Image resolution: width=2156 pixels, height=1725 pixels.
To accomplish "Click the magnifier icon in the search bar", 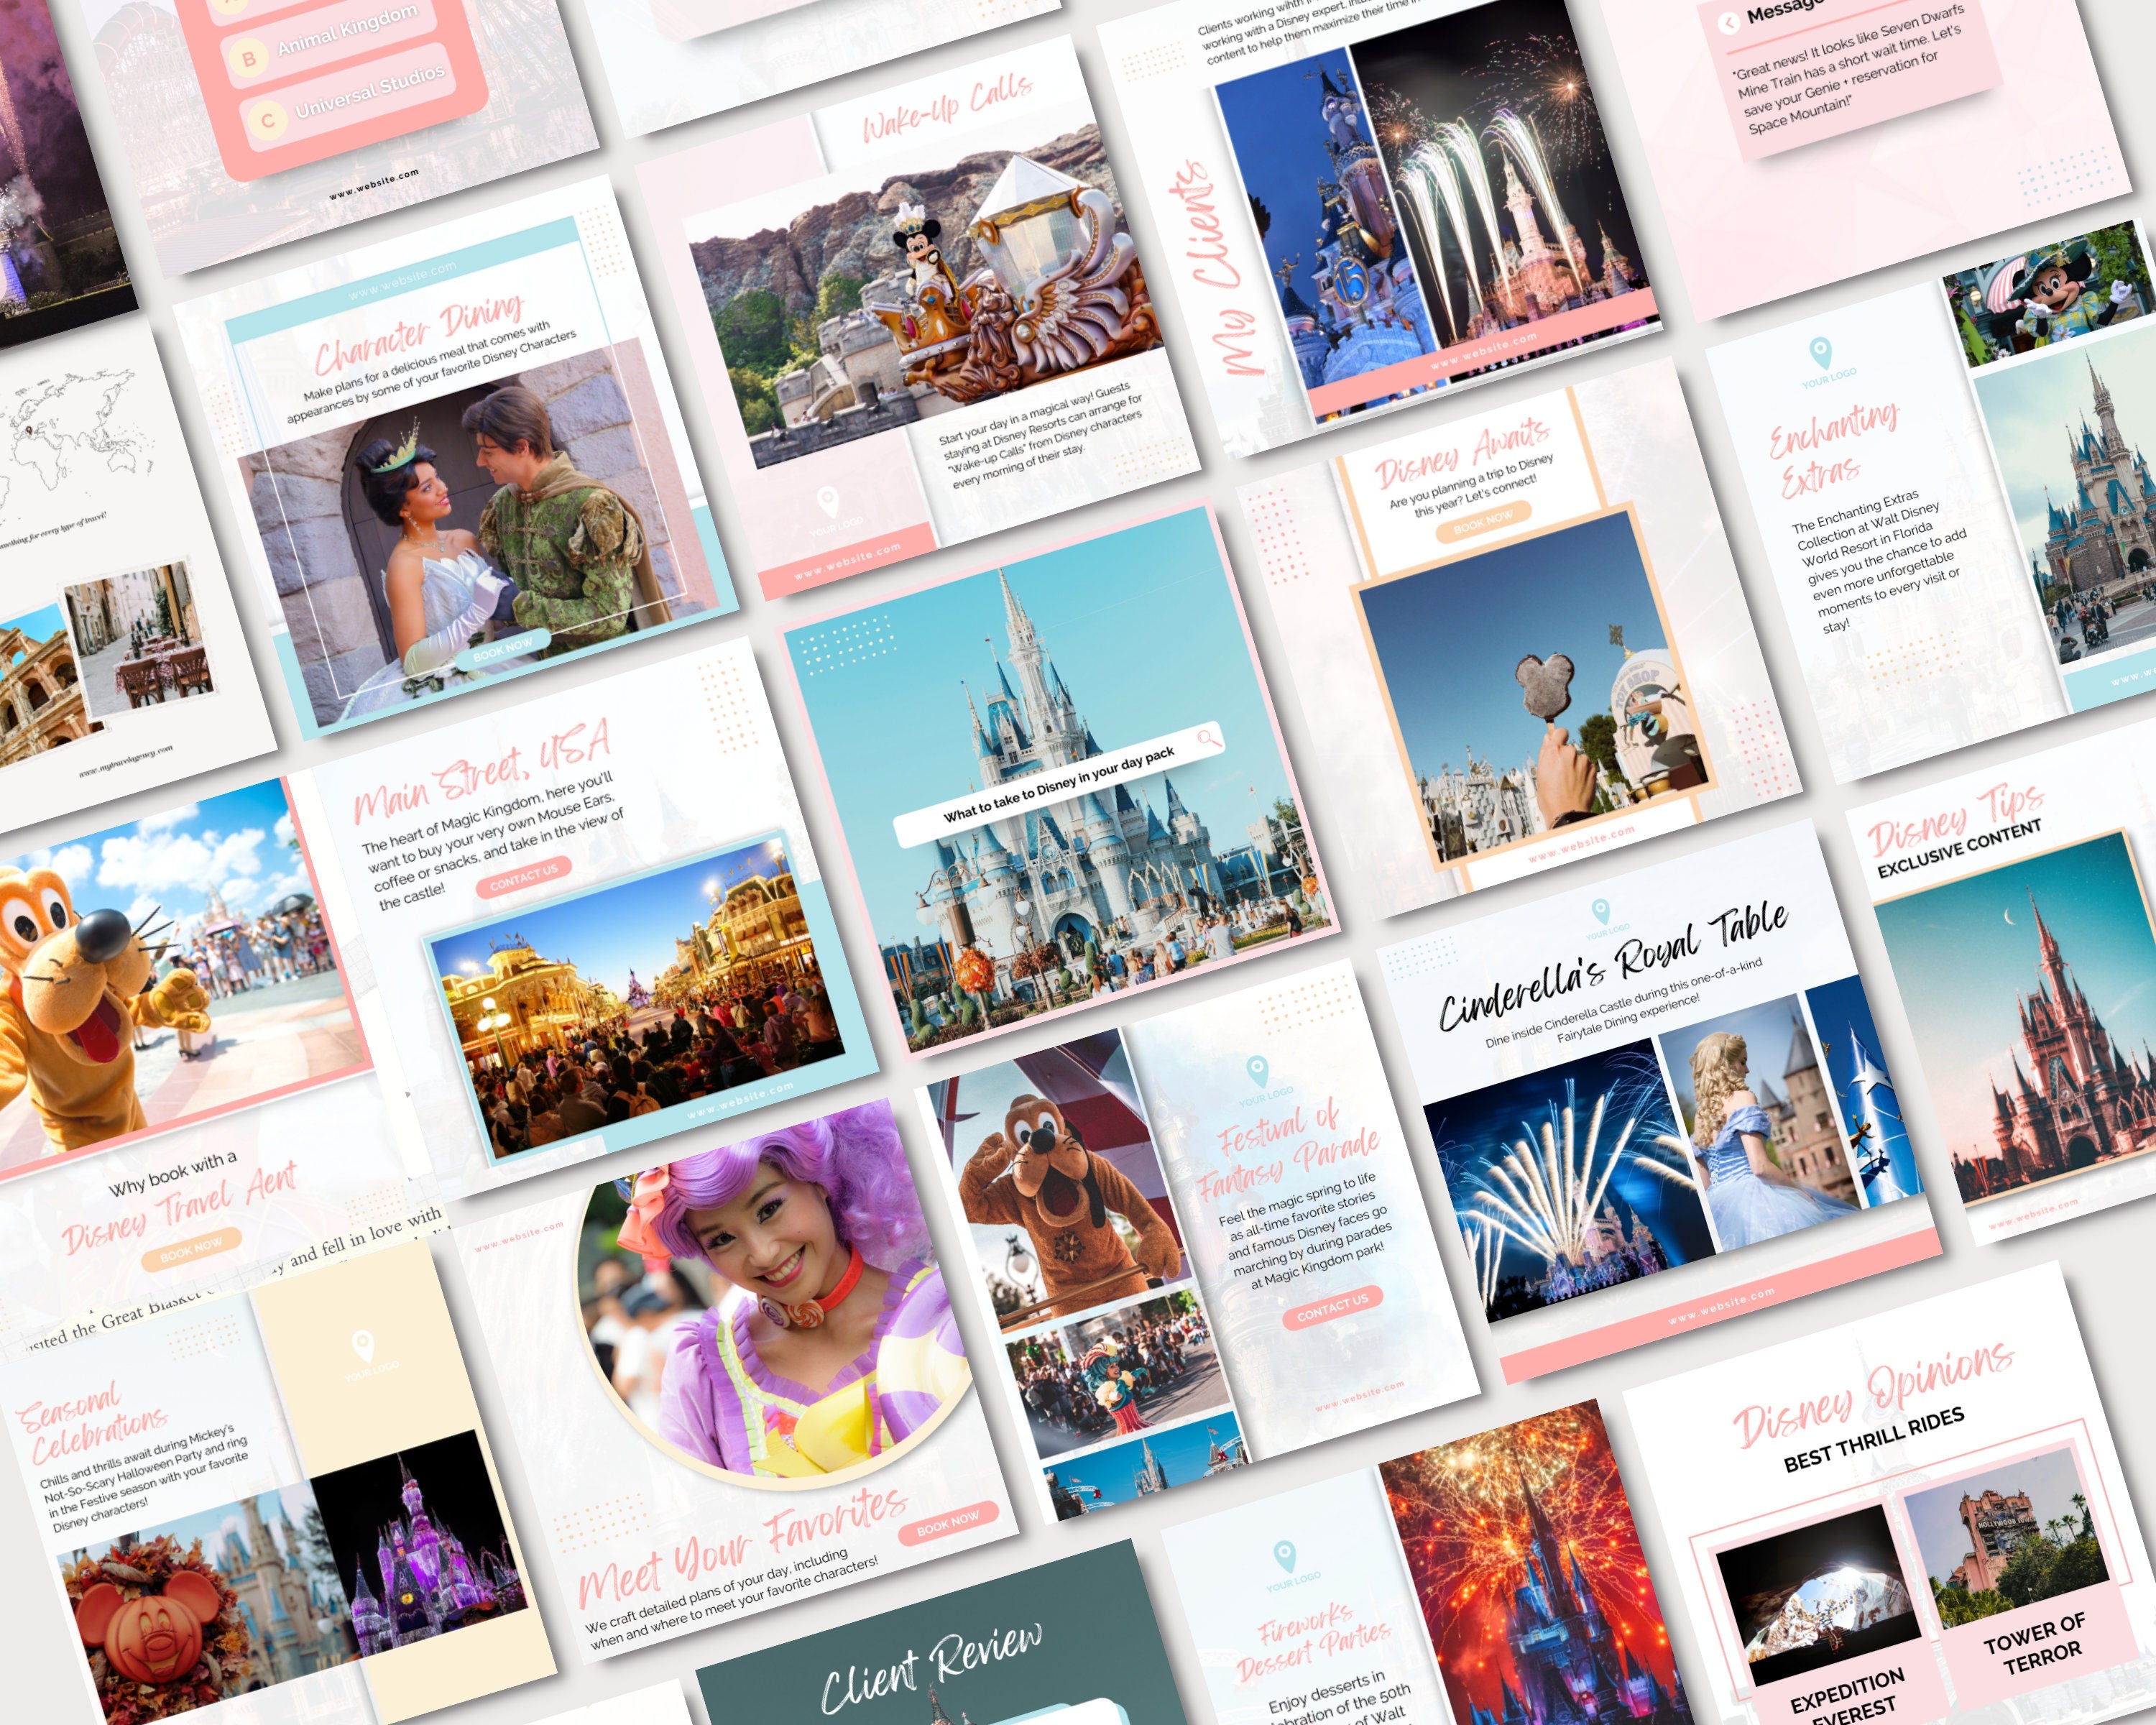I will [1208, 738].
